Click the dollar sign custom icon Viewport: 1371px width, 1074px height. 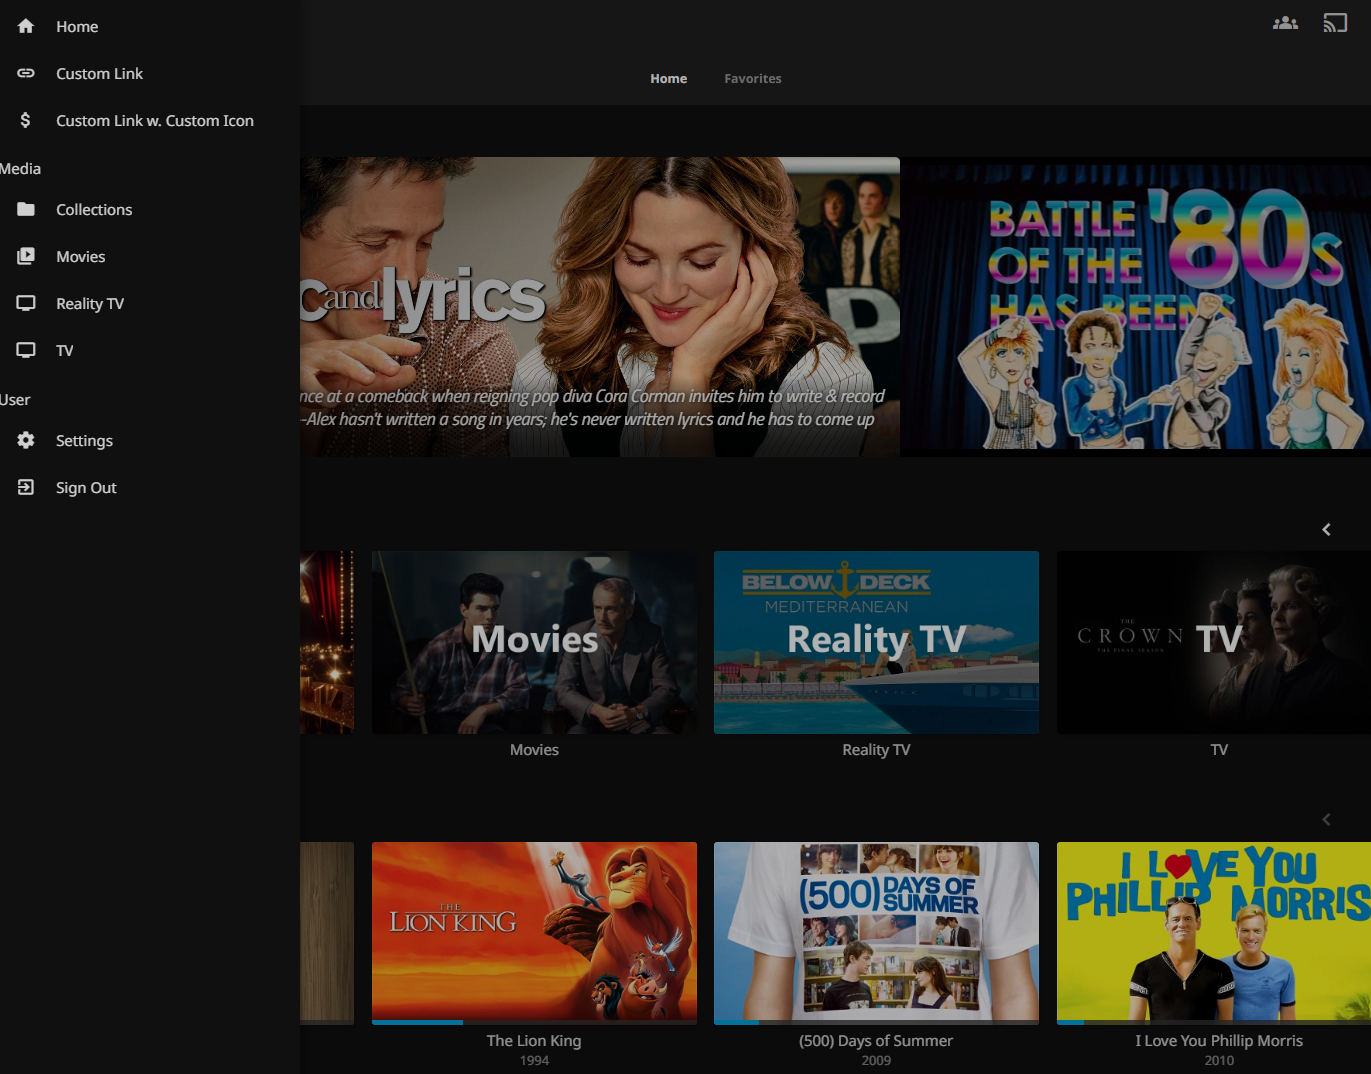pyautogui.click(x=26, y=121)
